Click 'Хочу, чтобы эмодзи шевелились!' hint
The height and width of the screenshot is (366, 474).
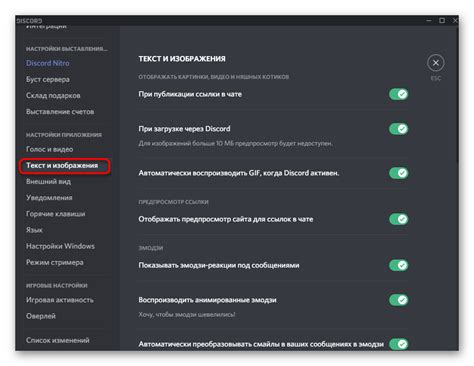[x=187, y=315]
